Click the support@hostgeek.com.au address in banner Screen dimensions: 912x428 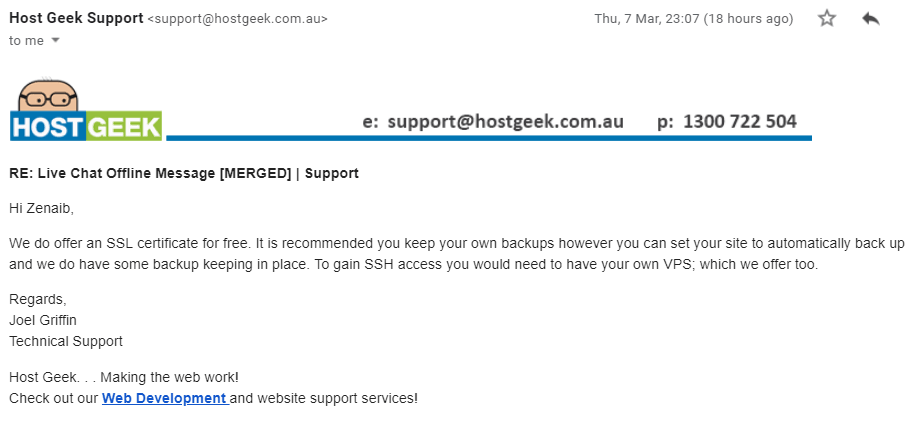[505, 122]
